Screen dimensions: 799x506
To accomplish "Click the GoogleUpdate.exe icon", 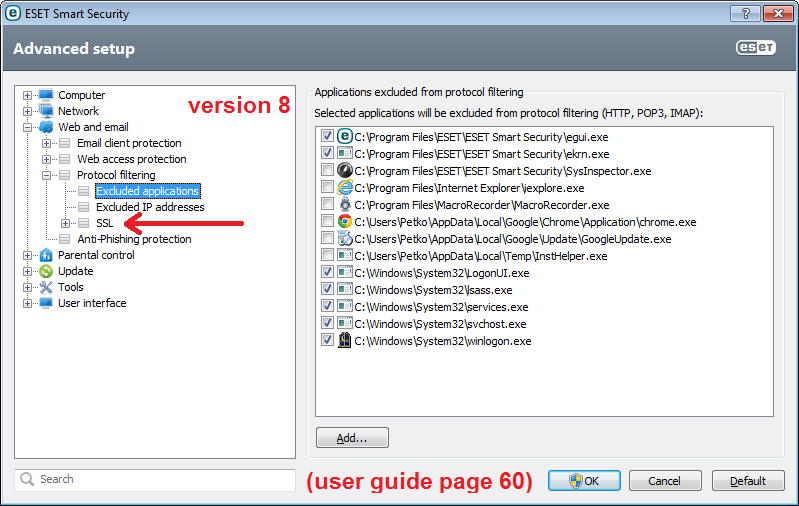I will (345, 238).
